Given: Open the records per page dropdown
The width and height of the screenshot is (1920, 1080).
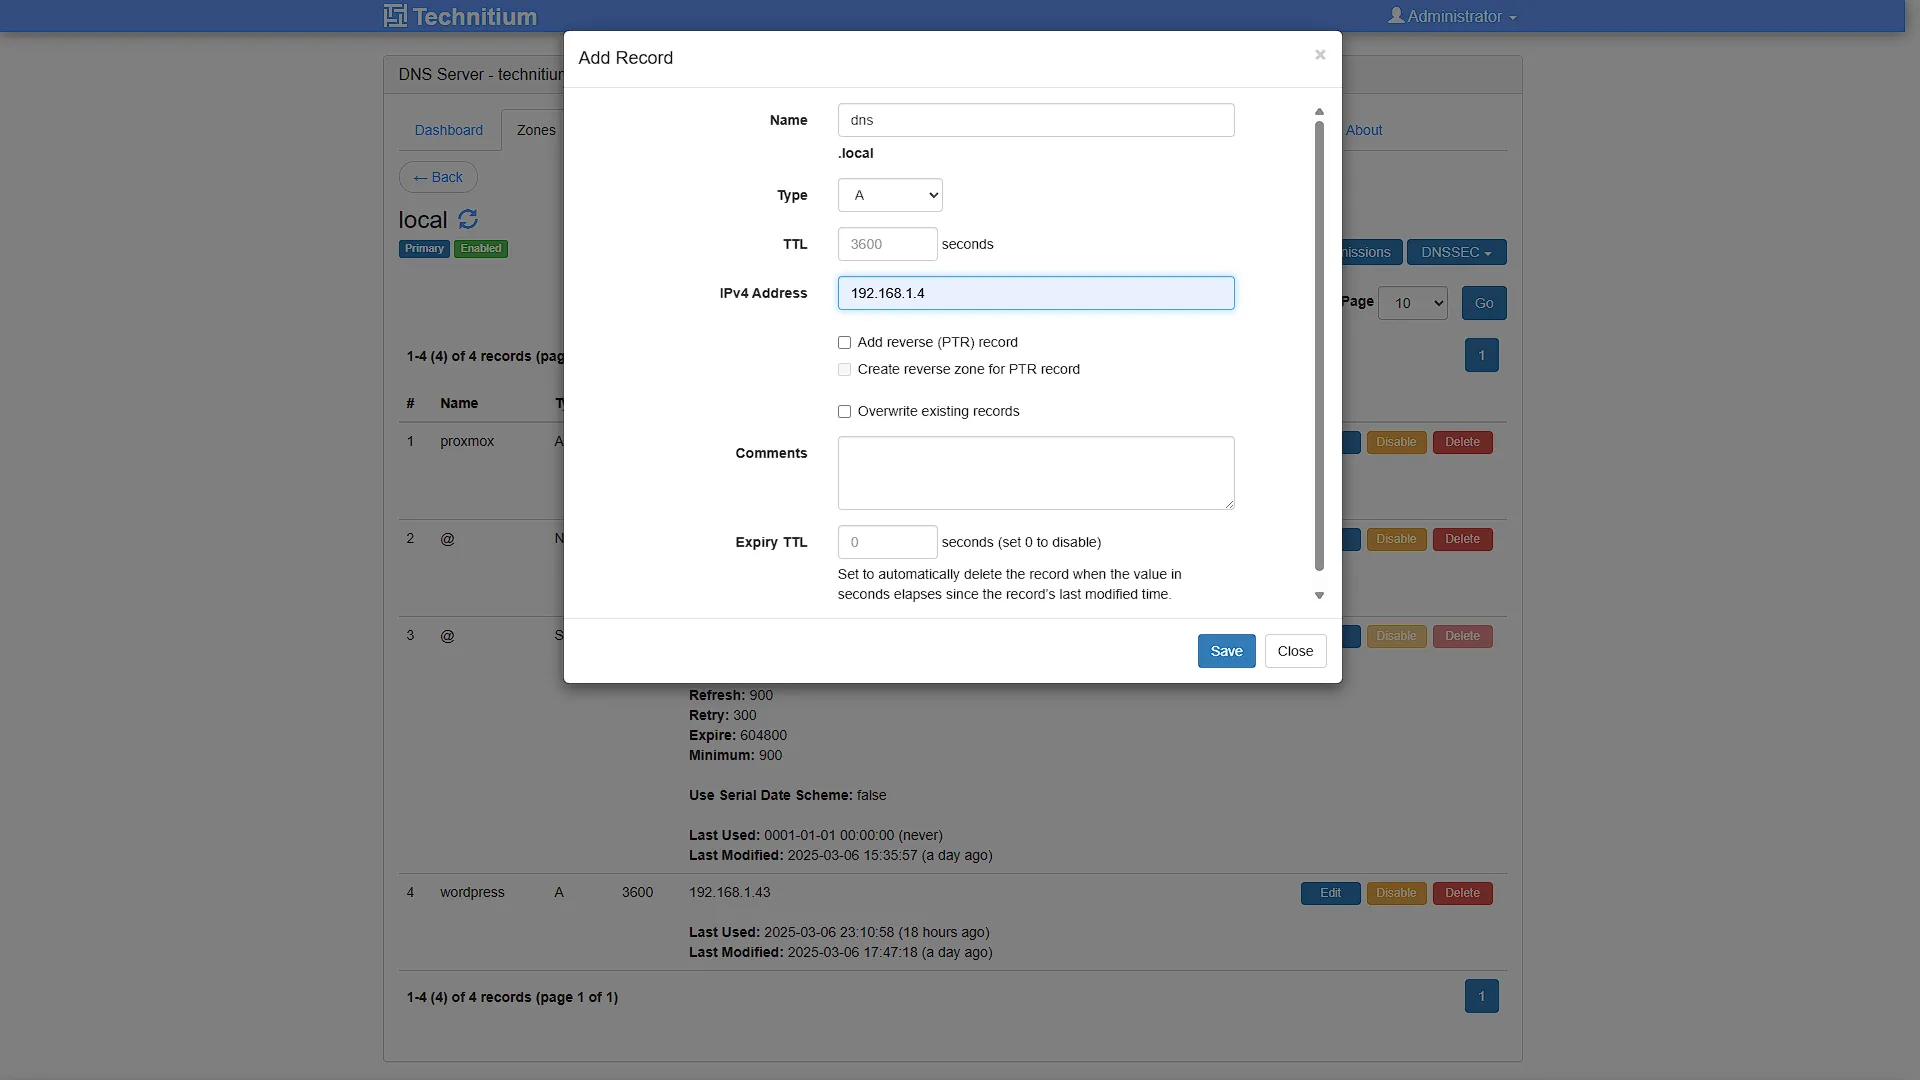Looking at the screenshot, I should [1412, 303].
